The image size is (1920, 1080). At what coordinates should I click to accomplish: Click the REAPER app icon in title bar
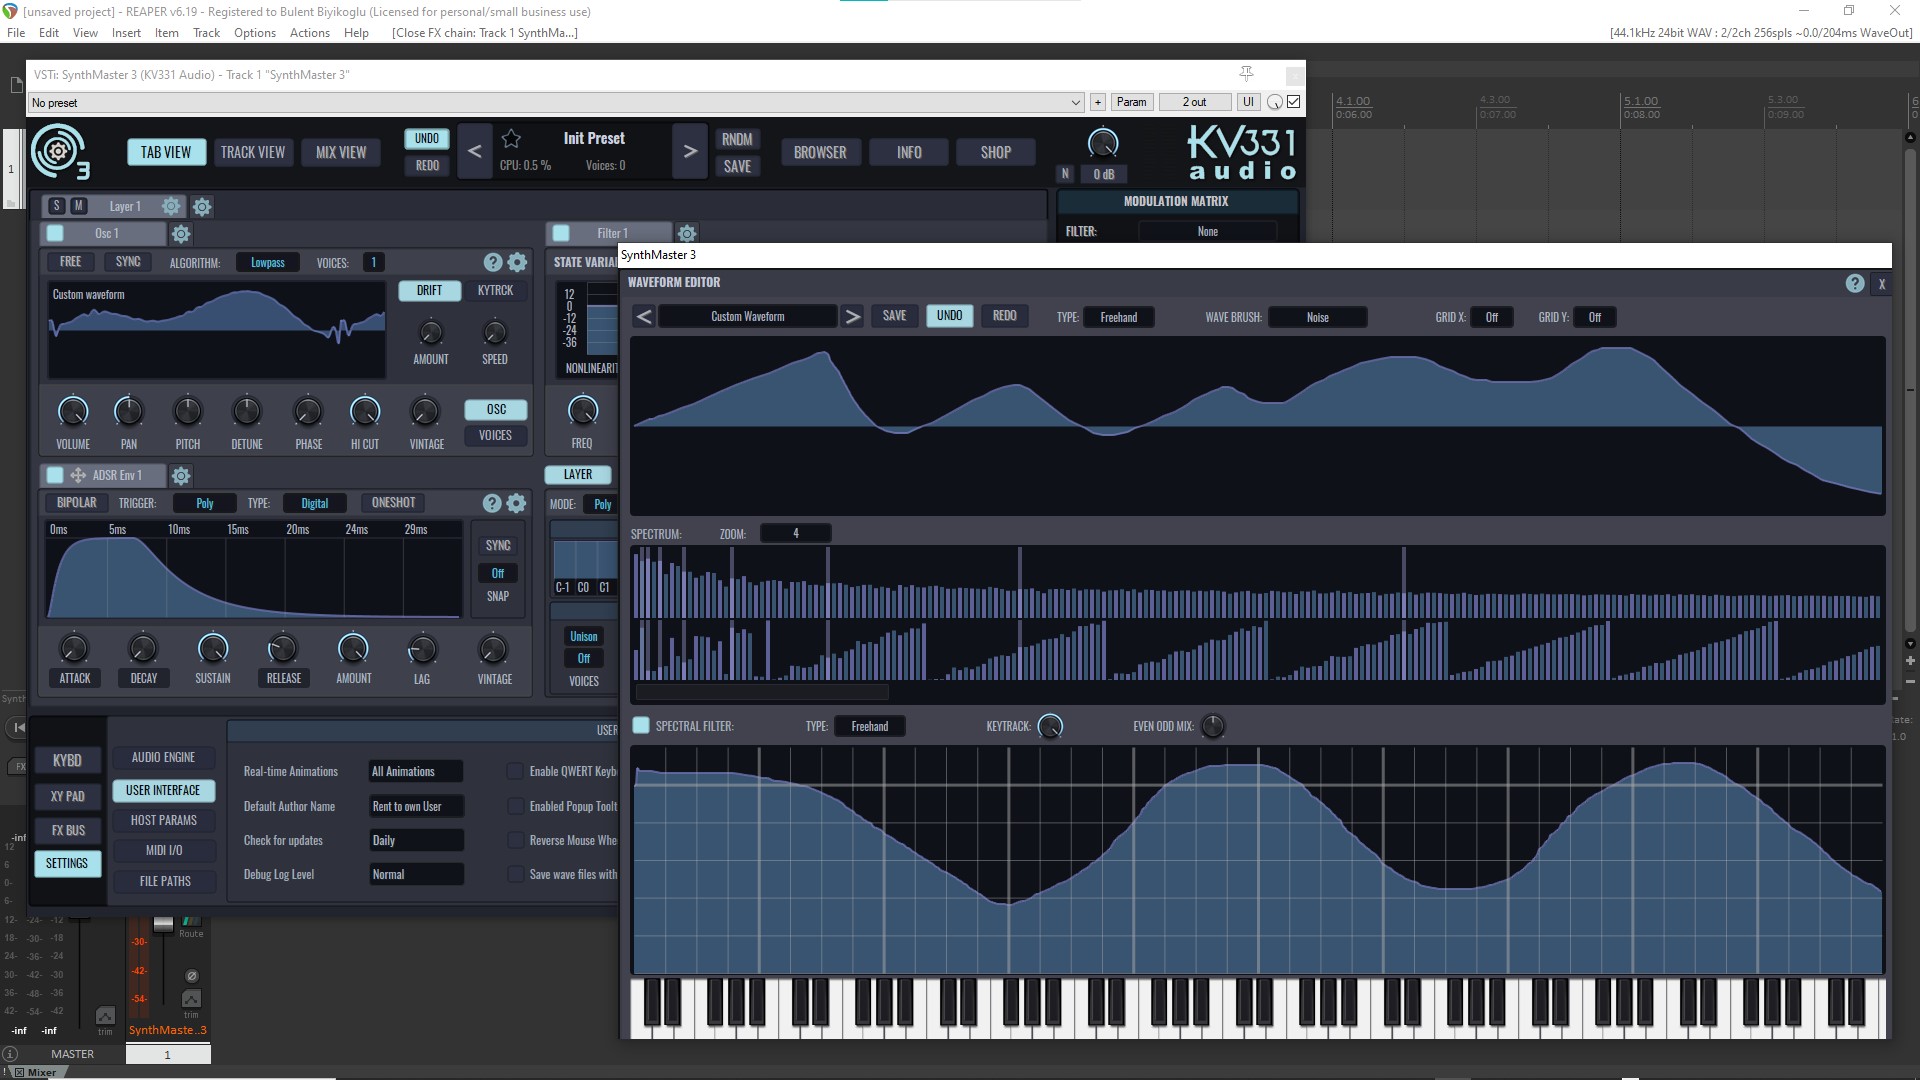coord(10,11)
